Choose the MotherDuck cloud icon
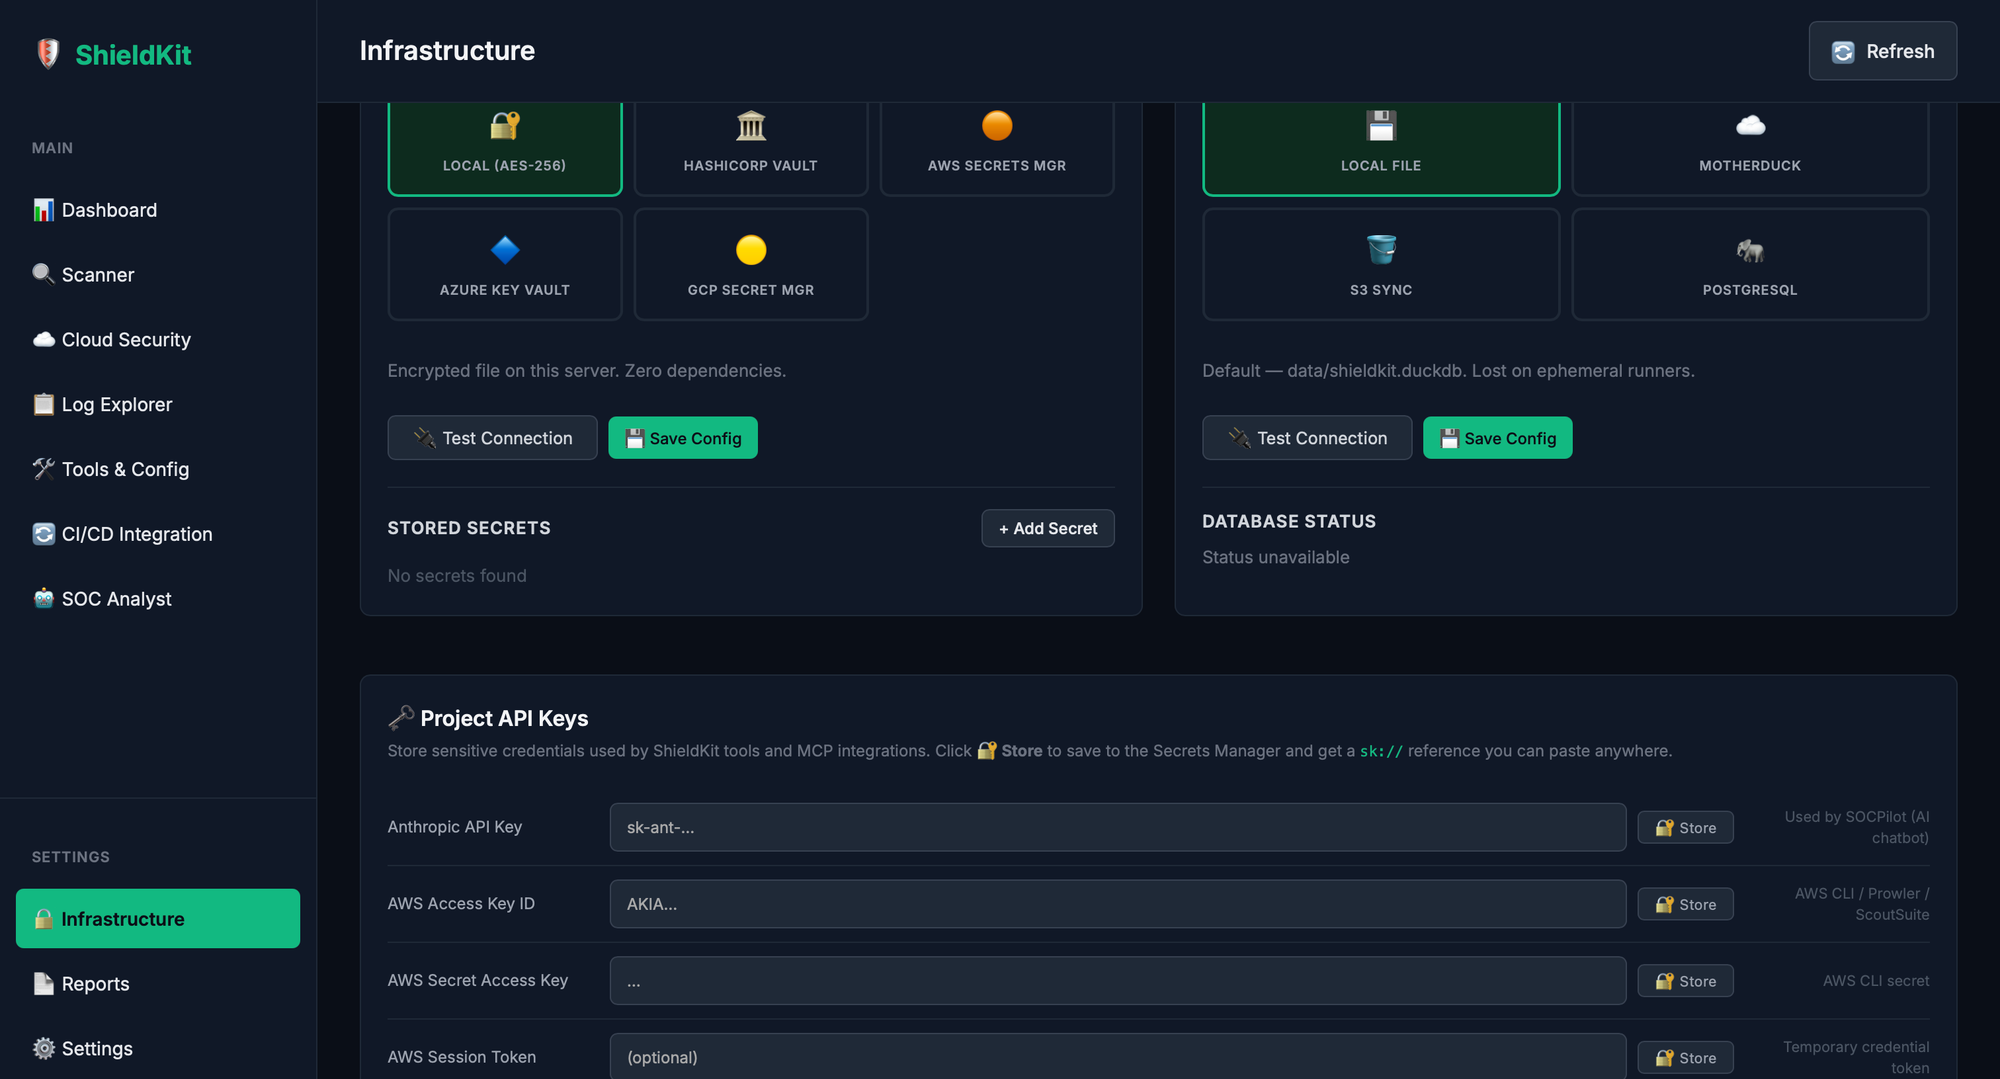The image size is (2000, 1079). 1749,126
